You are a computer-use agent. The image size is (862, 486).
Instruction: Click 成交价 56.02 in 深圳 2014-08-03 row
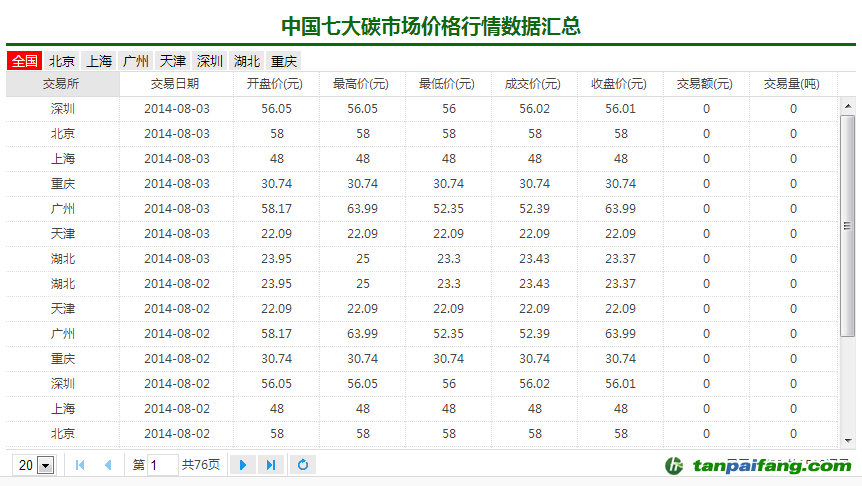coord(534,109)
